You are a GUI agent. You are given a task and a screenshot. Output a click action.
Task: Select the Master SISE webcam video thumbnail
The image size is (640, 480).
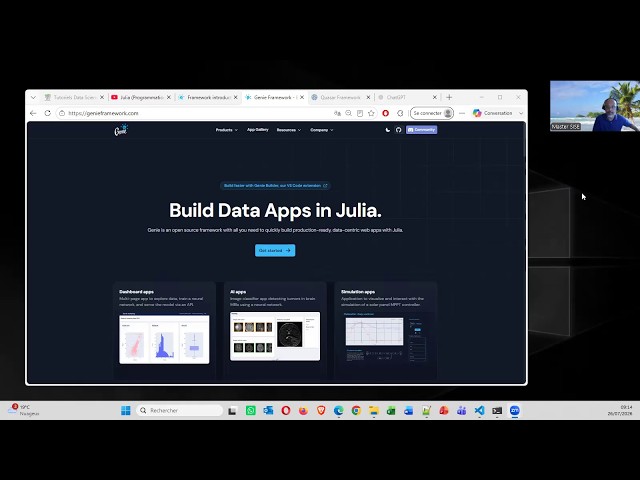[x=595, y=106]
